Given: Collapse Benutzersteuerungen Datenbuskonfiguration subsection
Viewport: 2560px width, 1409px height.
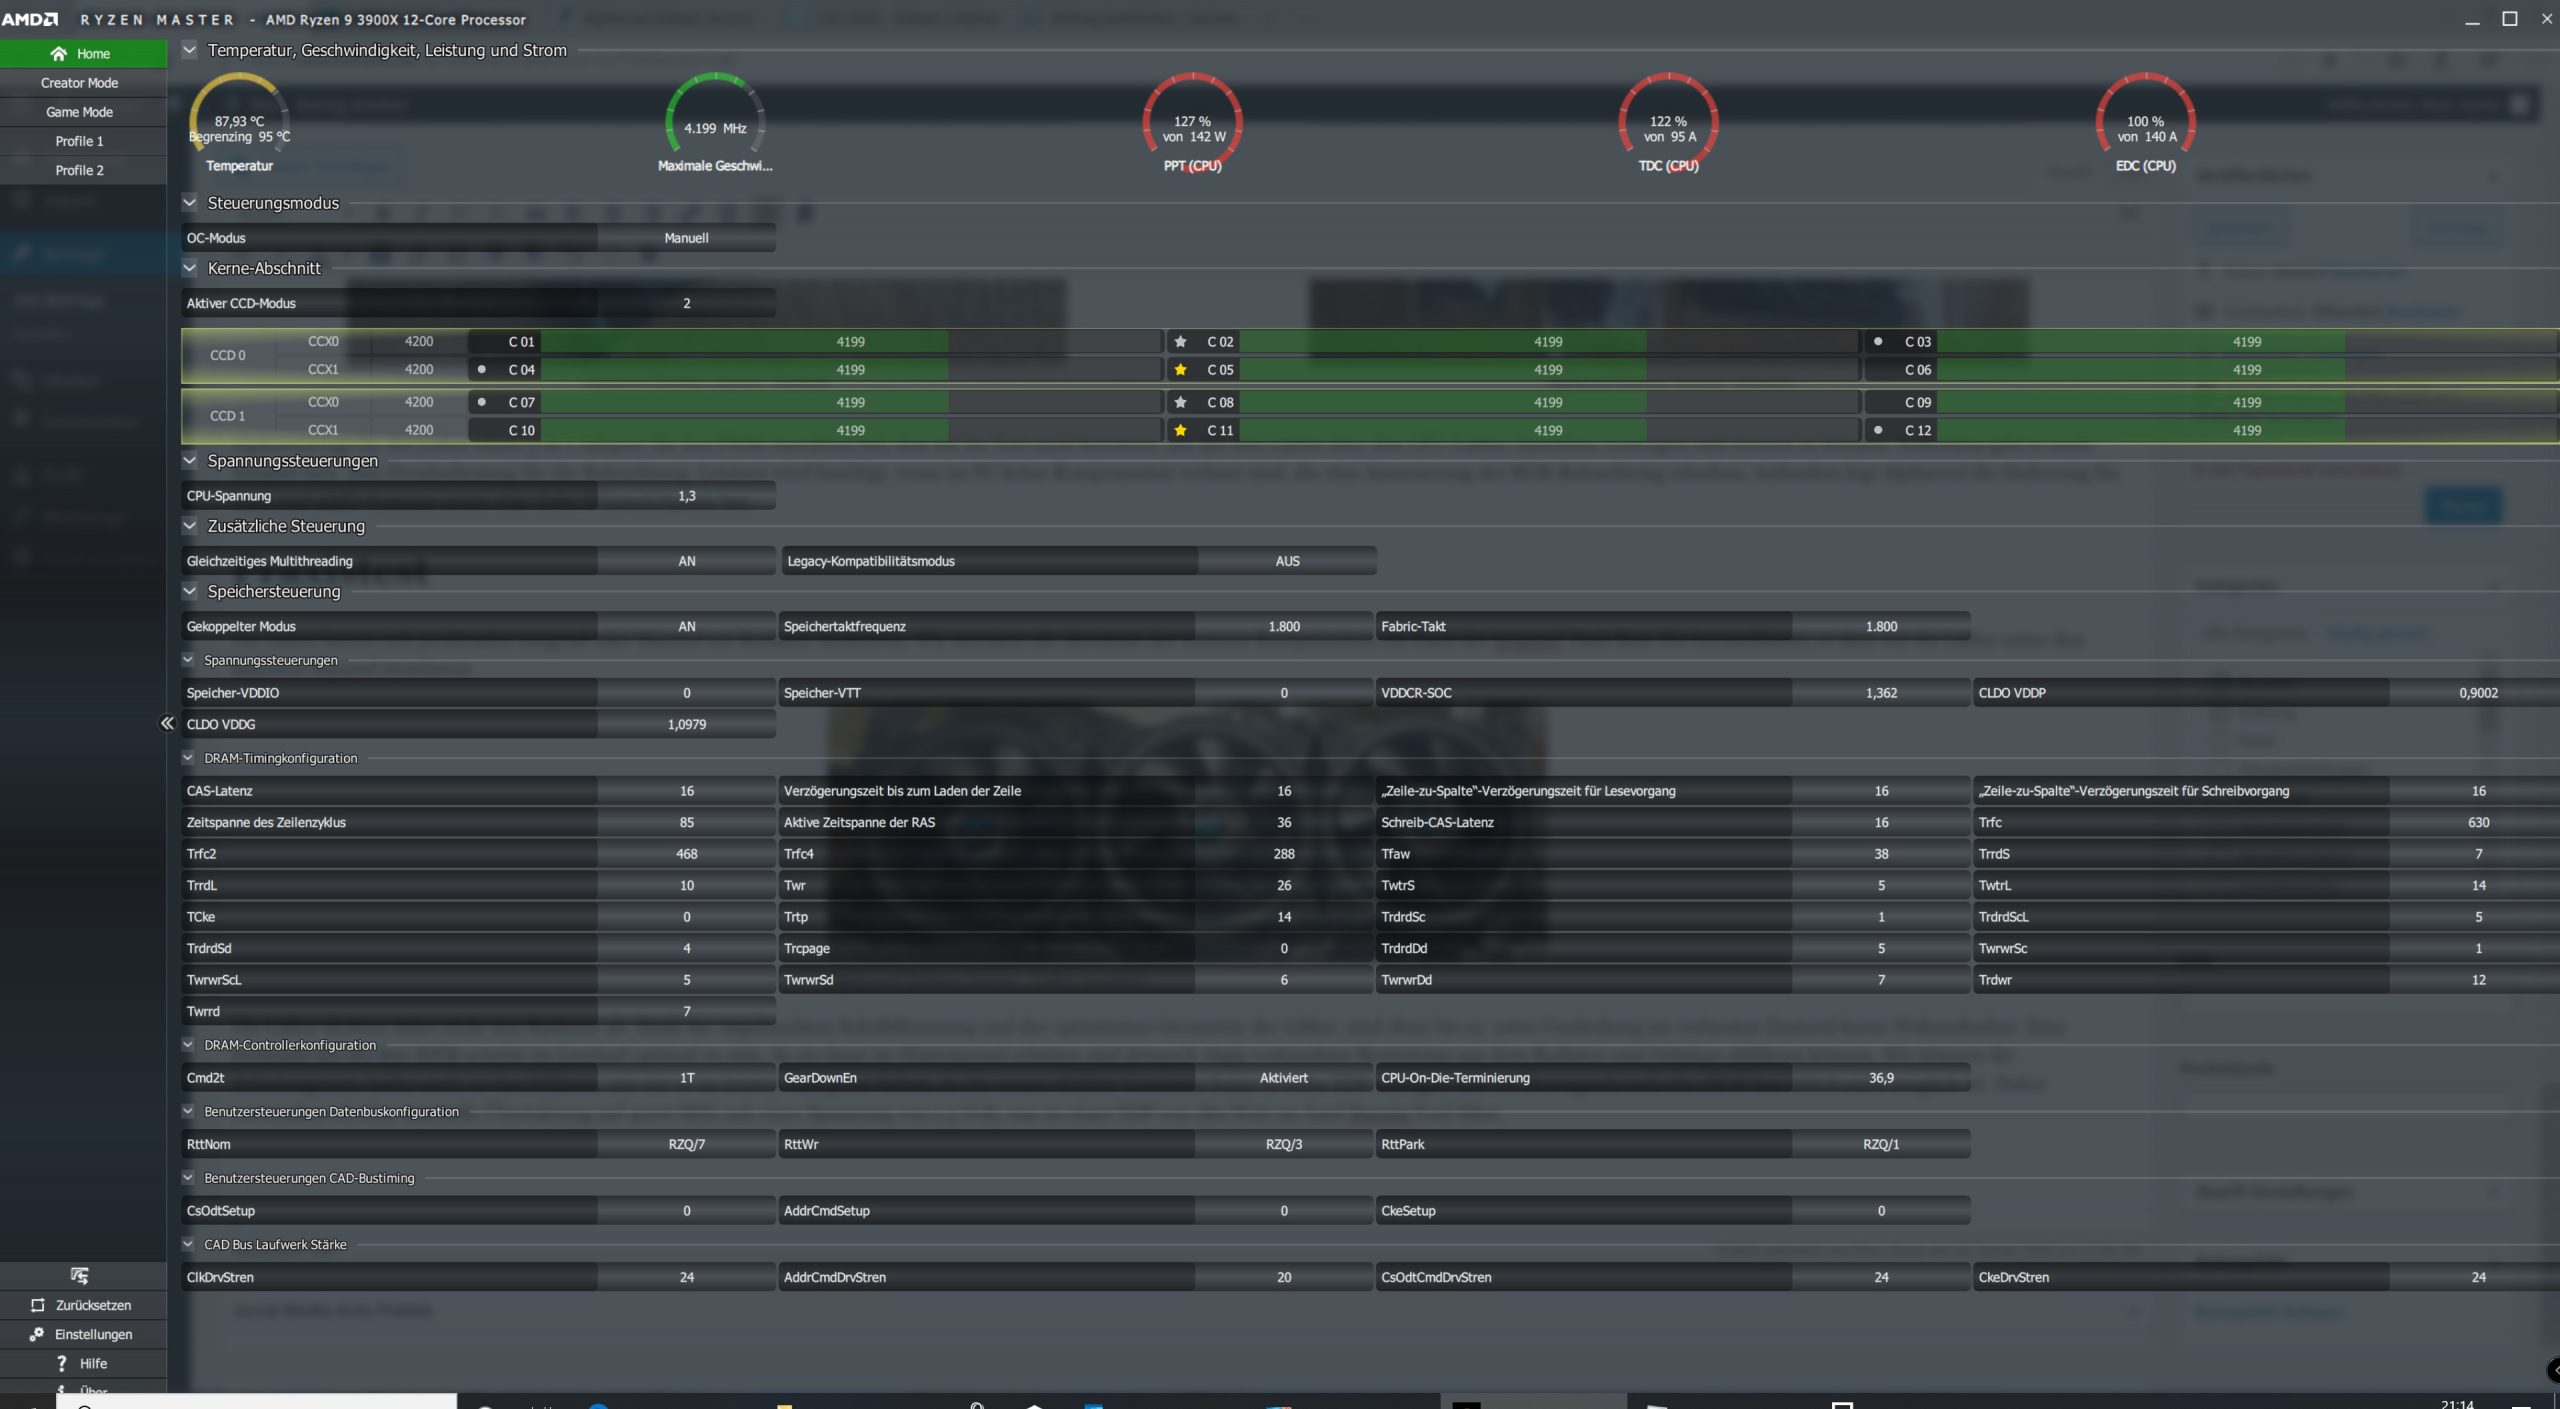Looking at the screenshot, I should [188, 1110].
